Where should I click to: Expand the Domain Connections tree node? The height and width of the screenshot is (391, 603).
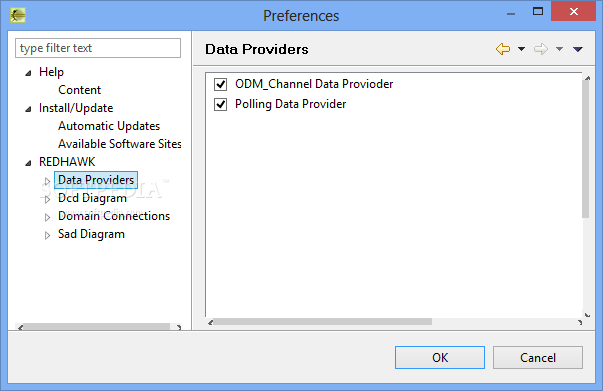click(47, 217)
